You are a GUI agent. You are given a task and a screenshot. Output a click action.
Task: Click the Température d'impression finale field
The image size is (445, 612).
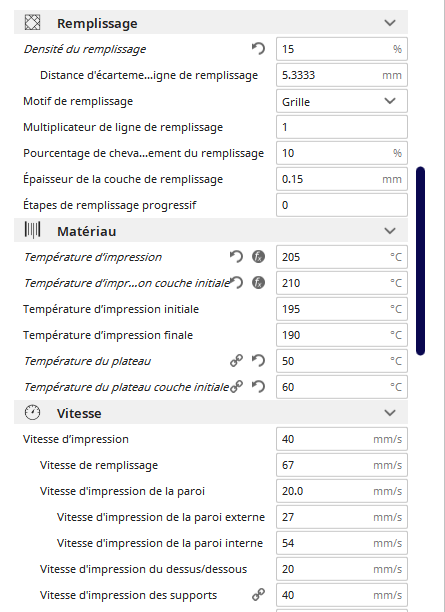tap(342, 335)
